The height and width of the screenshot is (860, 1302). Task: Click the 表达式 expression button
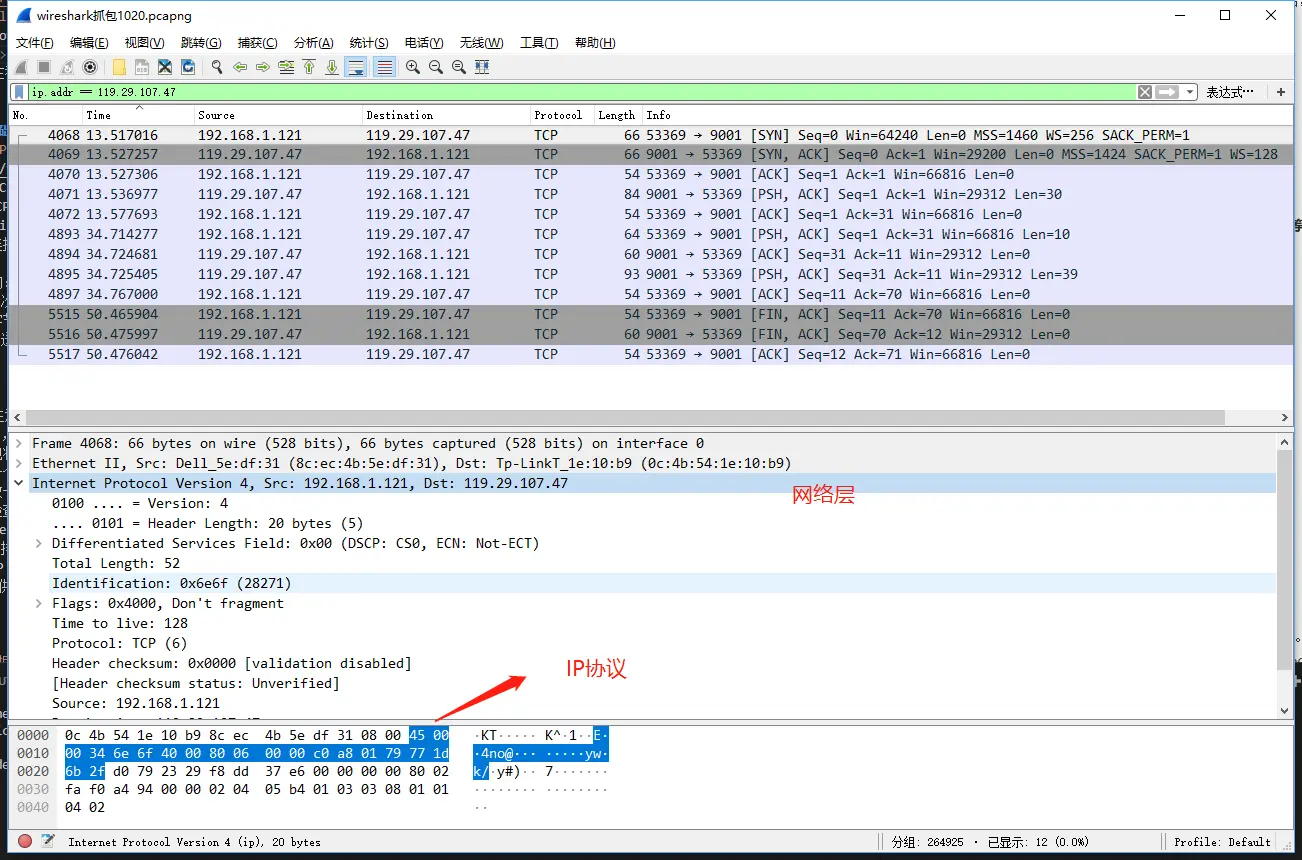(1229, 92)
